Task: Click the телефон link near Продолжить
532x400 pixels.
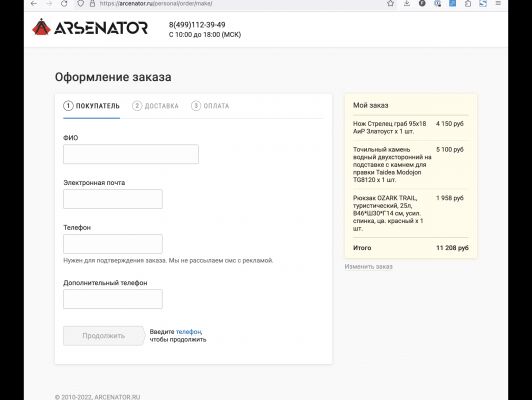Action: click(x=189, y=332)
